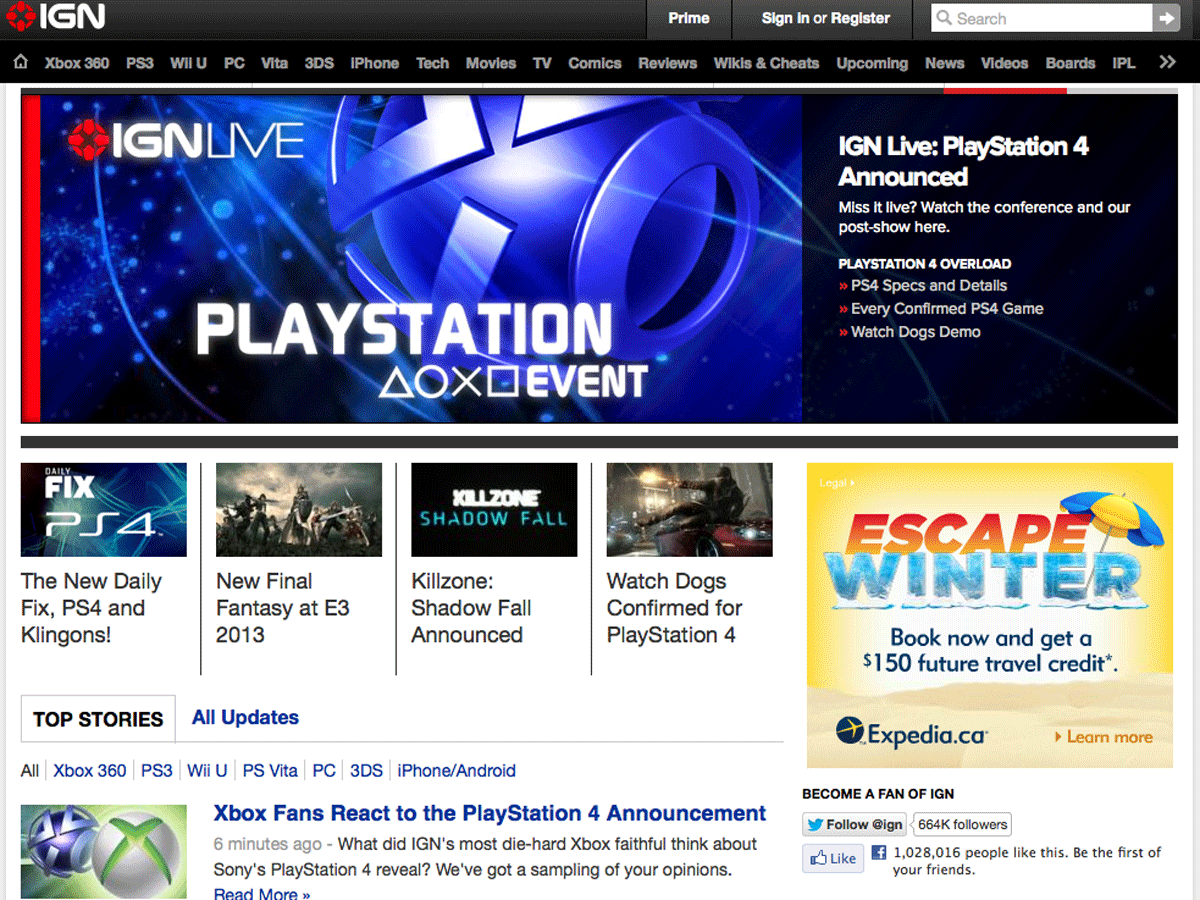The height and width of the screenshot is (900, 1200).
Task: Open the Wikis & Cheats navigation item
Action: coord(766,62)
